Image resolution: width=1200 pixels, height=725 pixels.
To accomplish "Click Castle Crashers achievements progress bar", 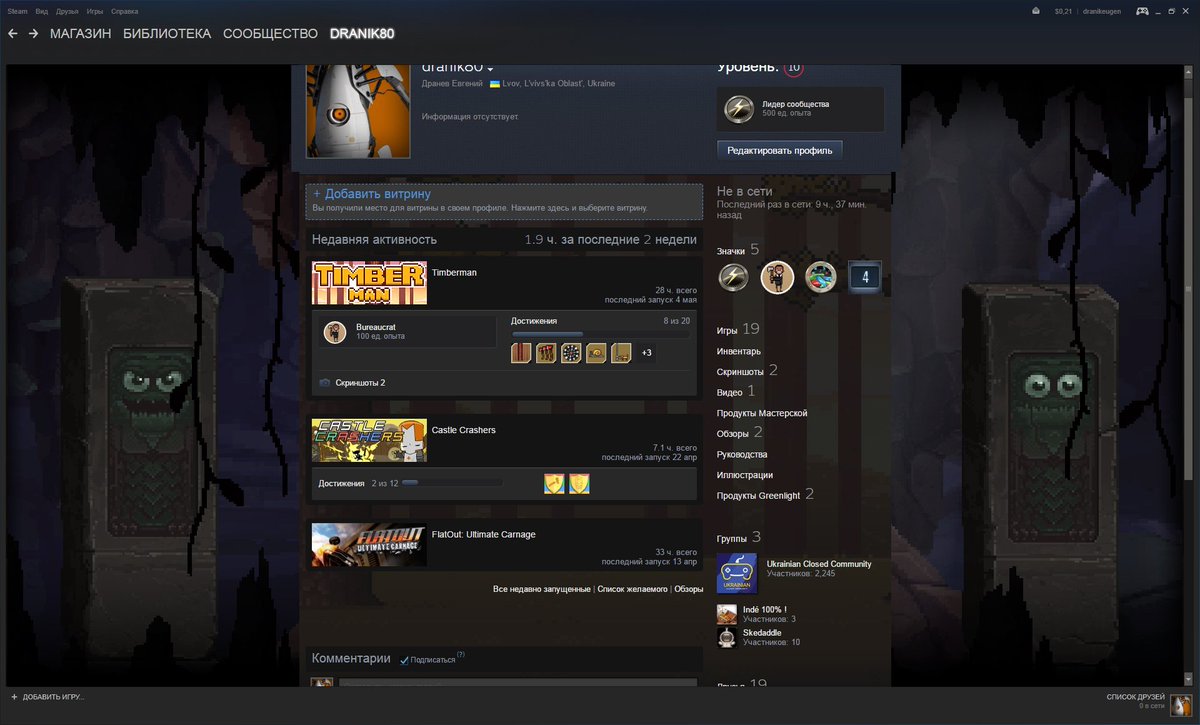I will pos(452,483).
